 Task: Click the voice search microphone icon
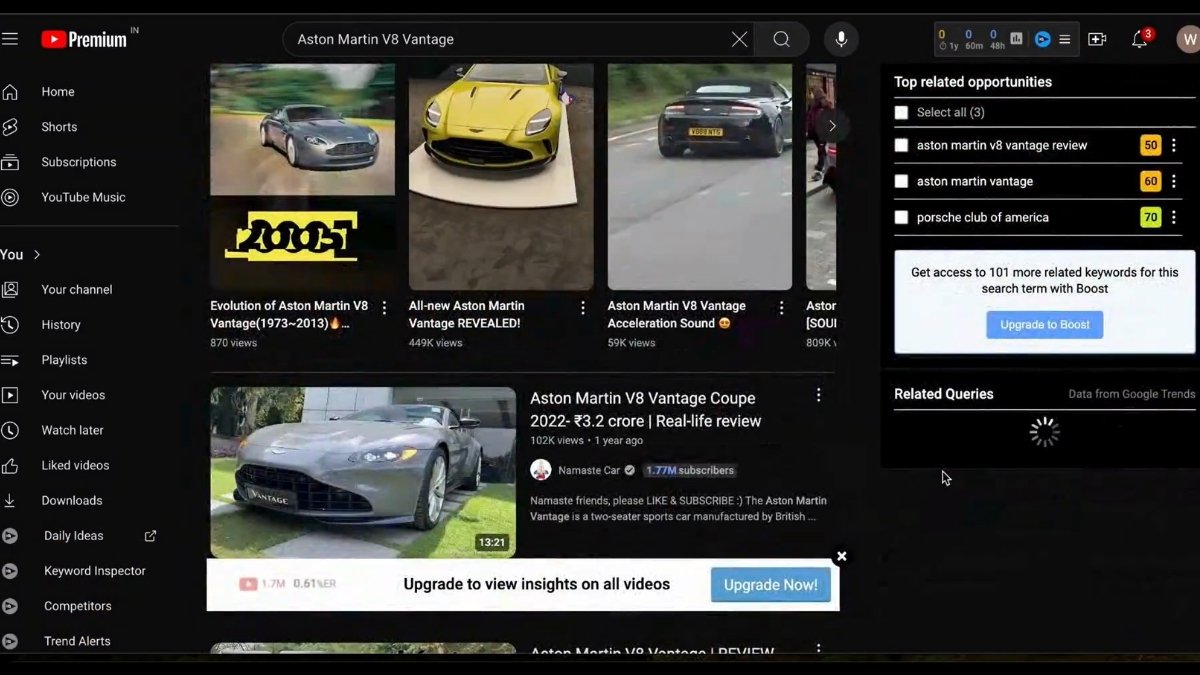841,39
